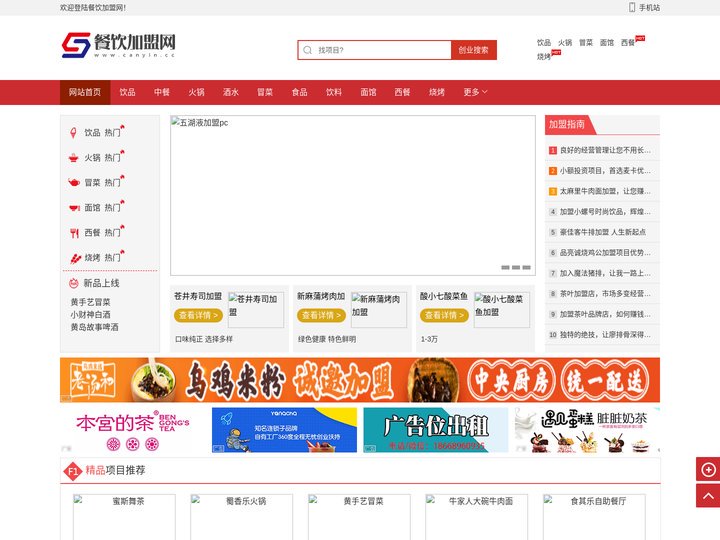Click the 面馆 bowl icon in the sidebar
Screen dimensions: 720x540
click(74, 208)
